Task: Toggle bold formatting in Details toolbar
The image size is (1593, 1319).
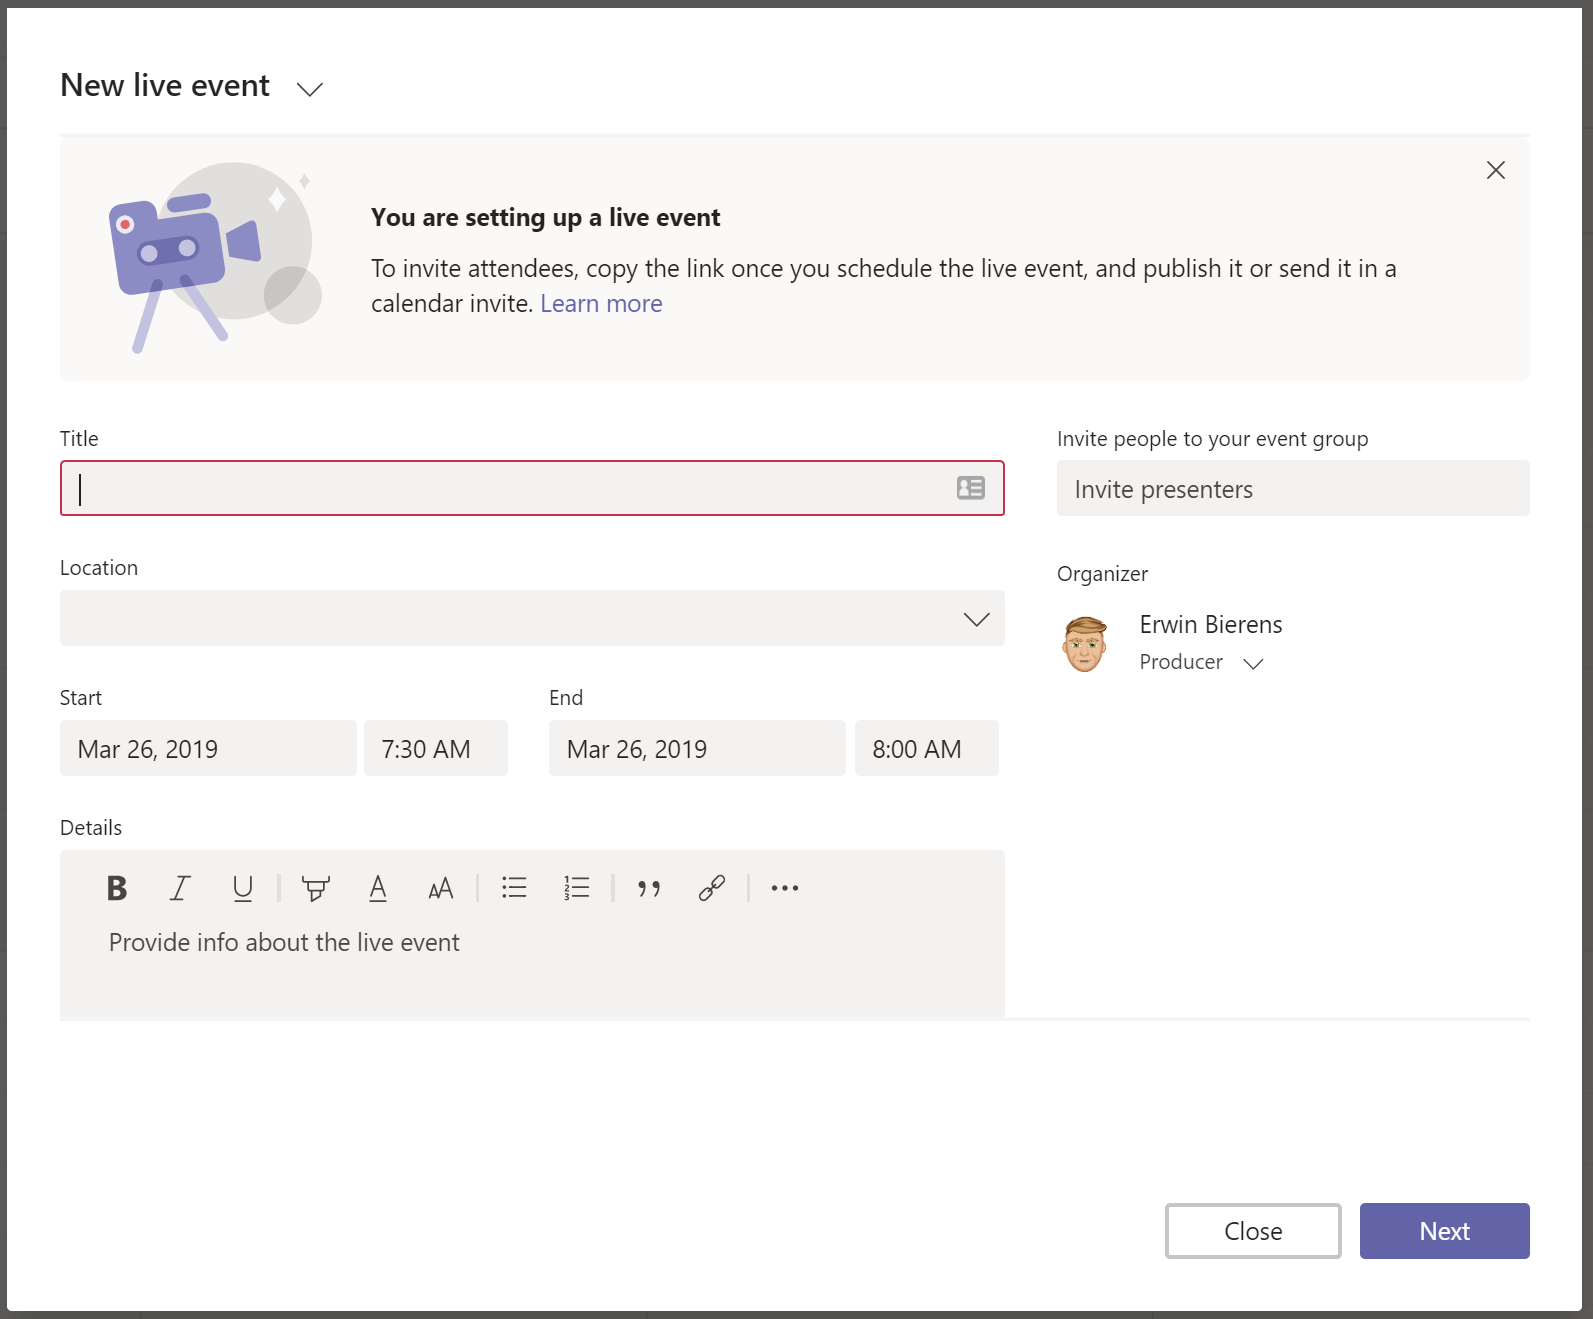Action: pos(117,888)
